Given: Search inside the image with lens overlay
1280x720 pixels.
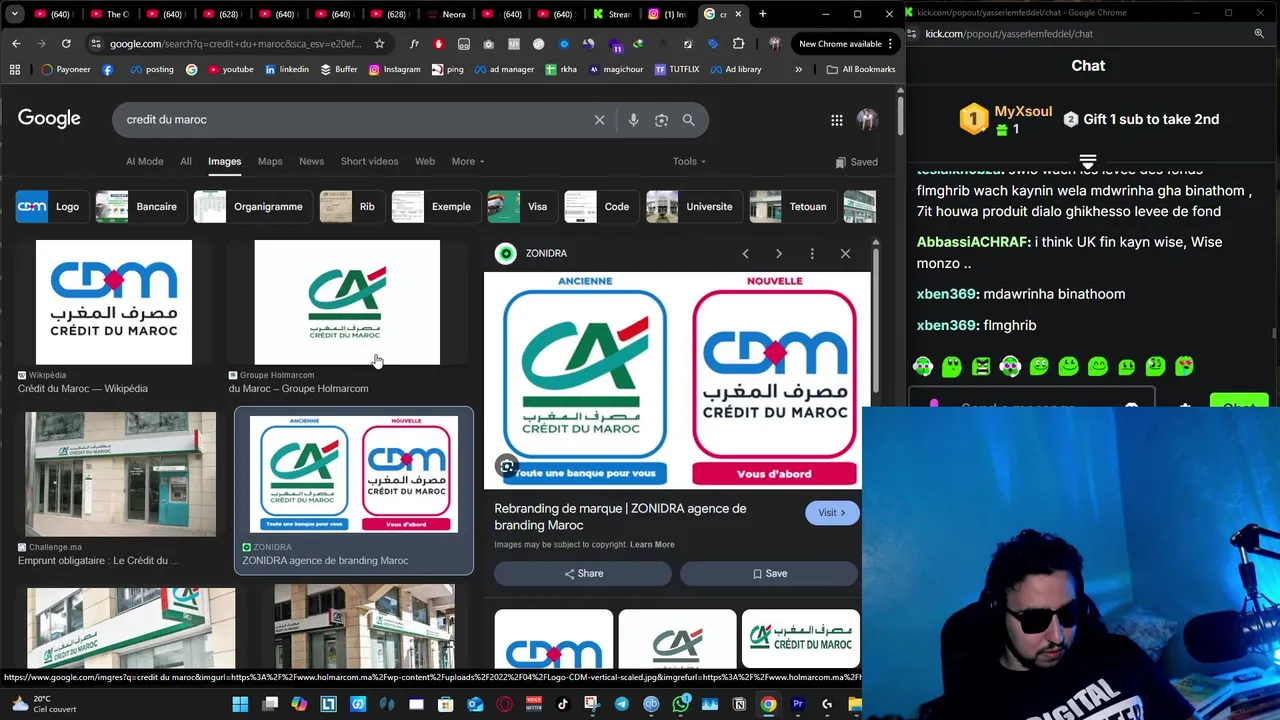Looking at the screenshot, I should (x=507, y=466).
